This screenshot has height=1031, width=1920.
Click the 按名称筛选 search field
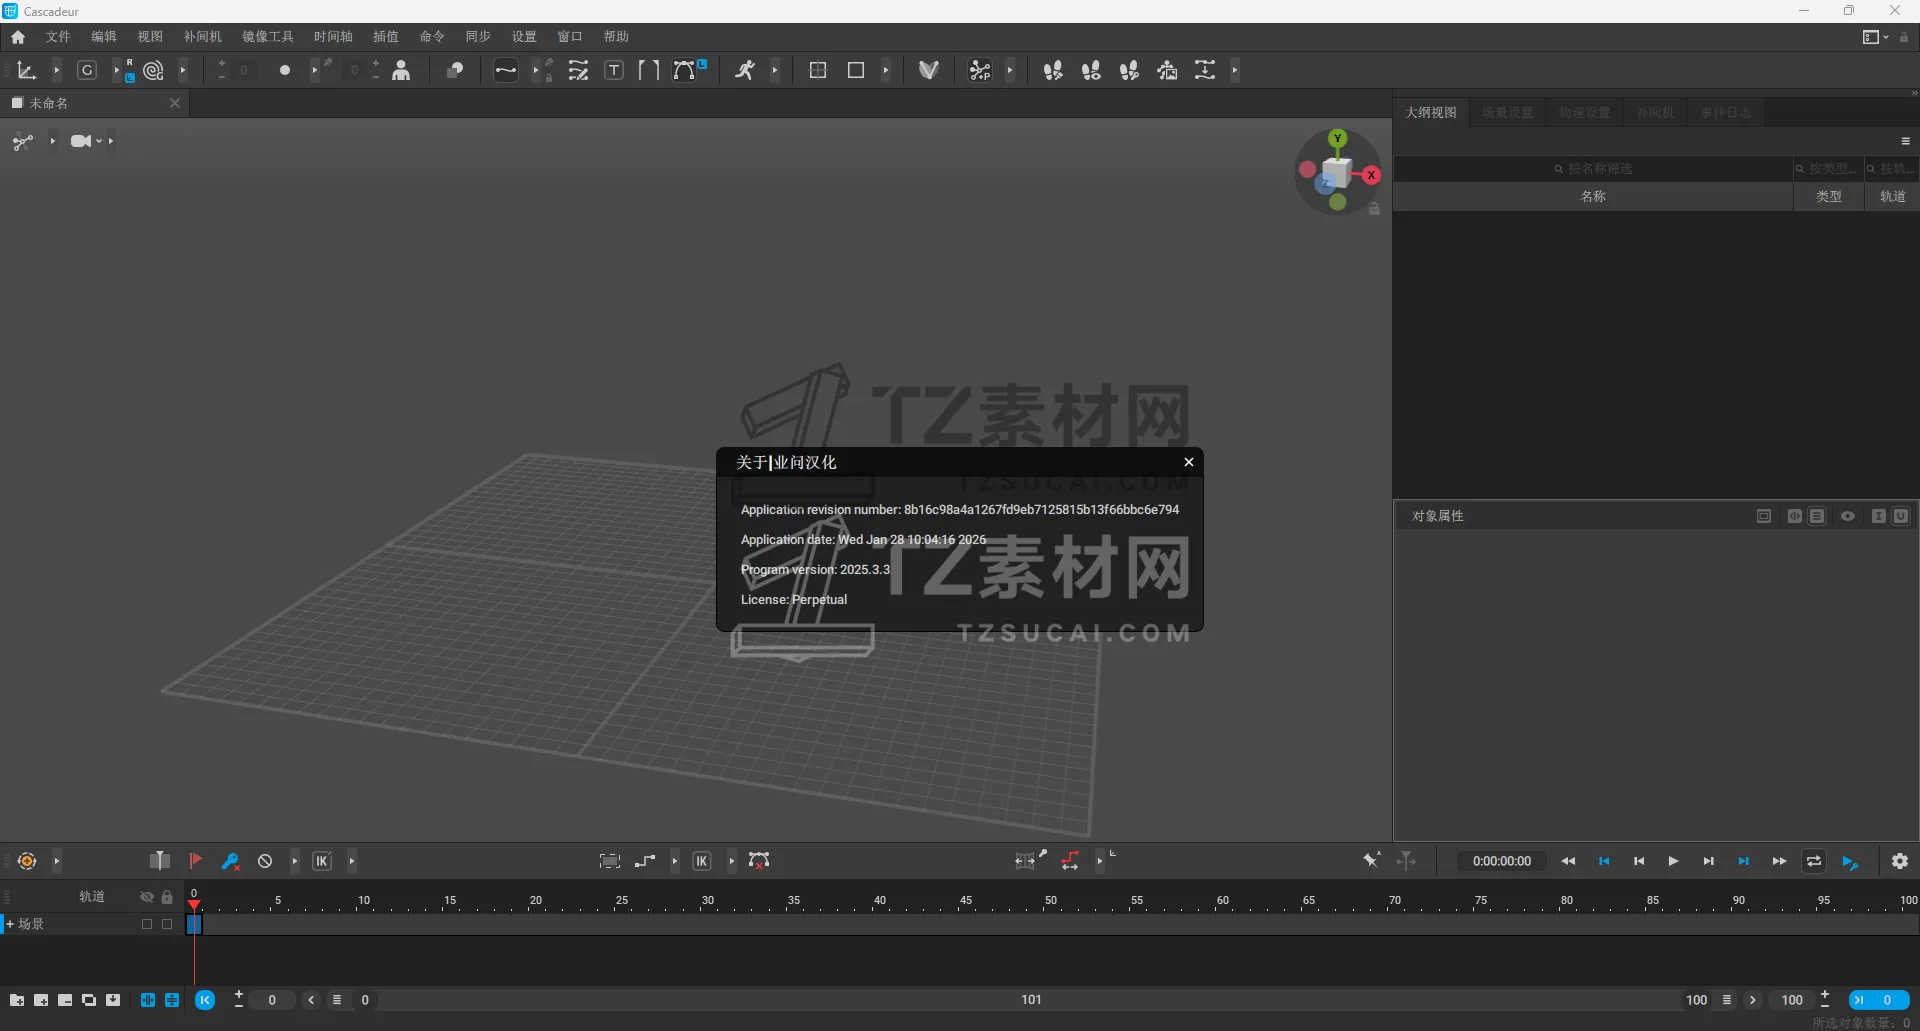[1600, 169]
